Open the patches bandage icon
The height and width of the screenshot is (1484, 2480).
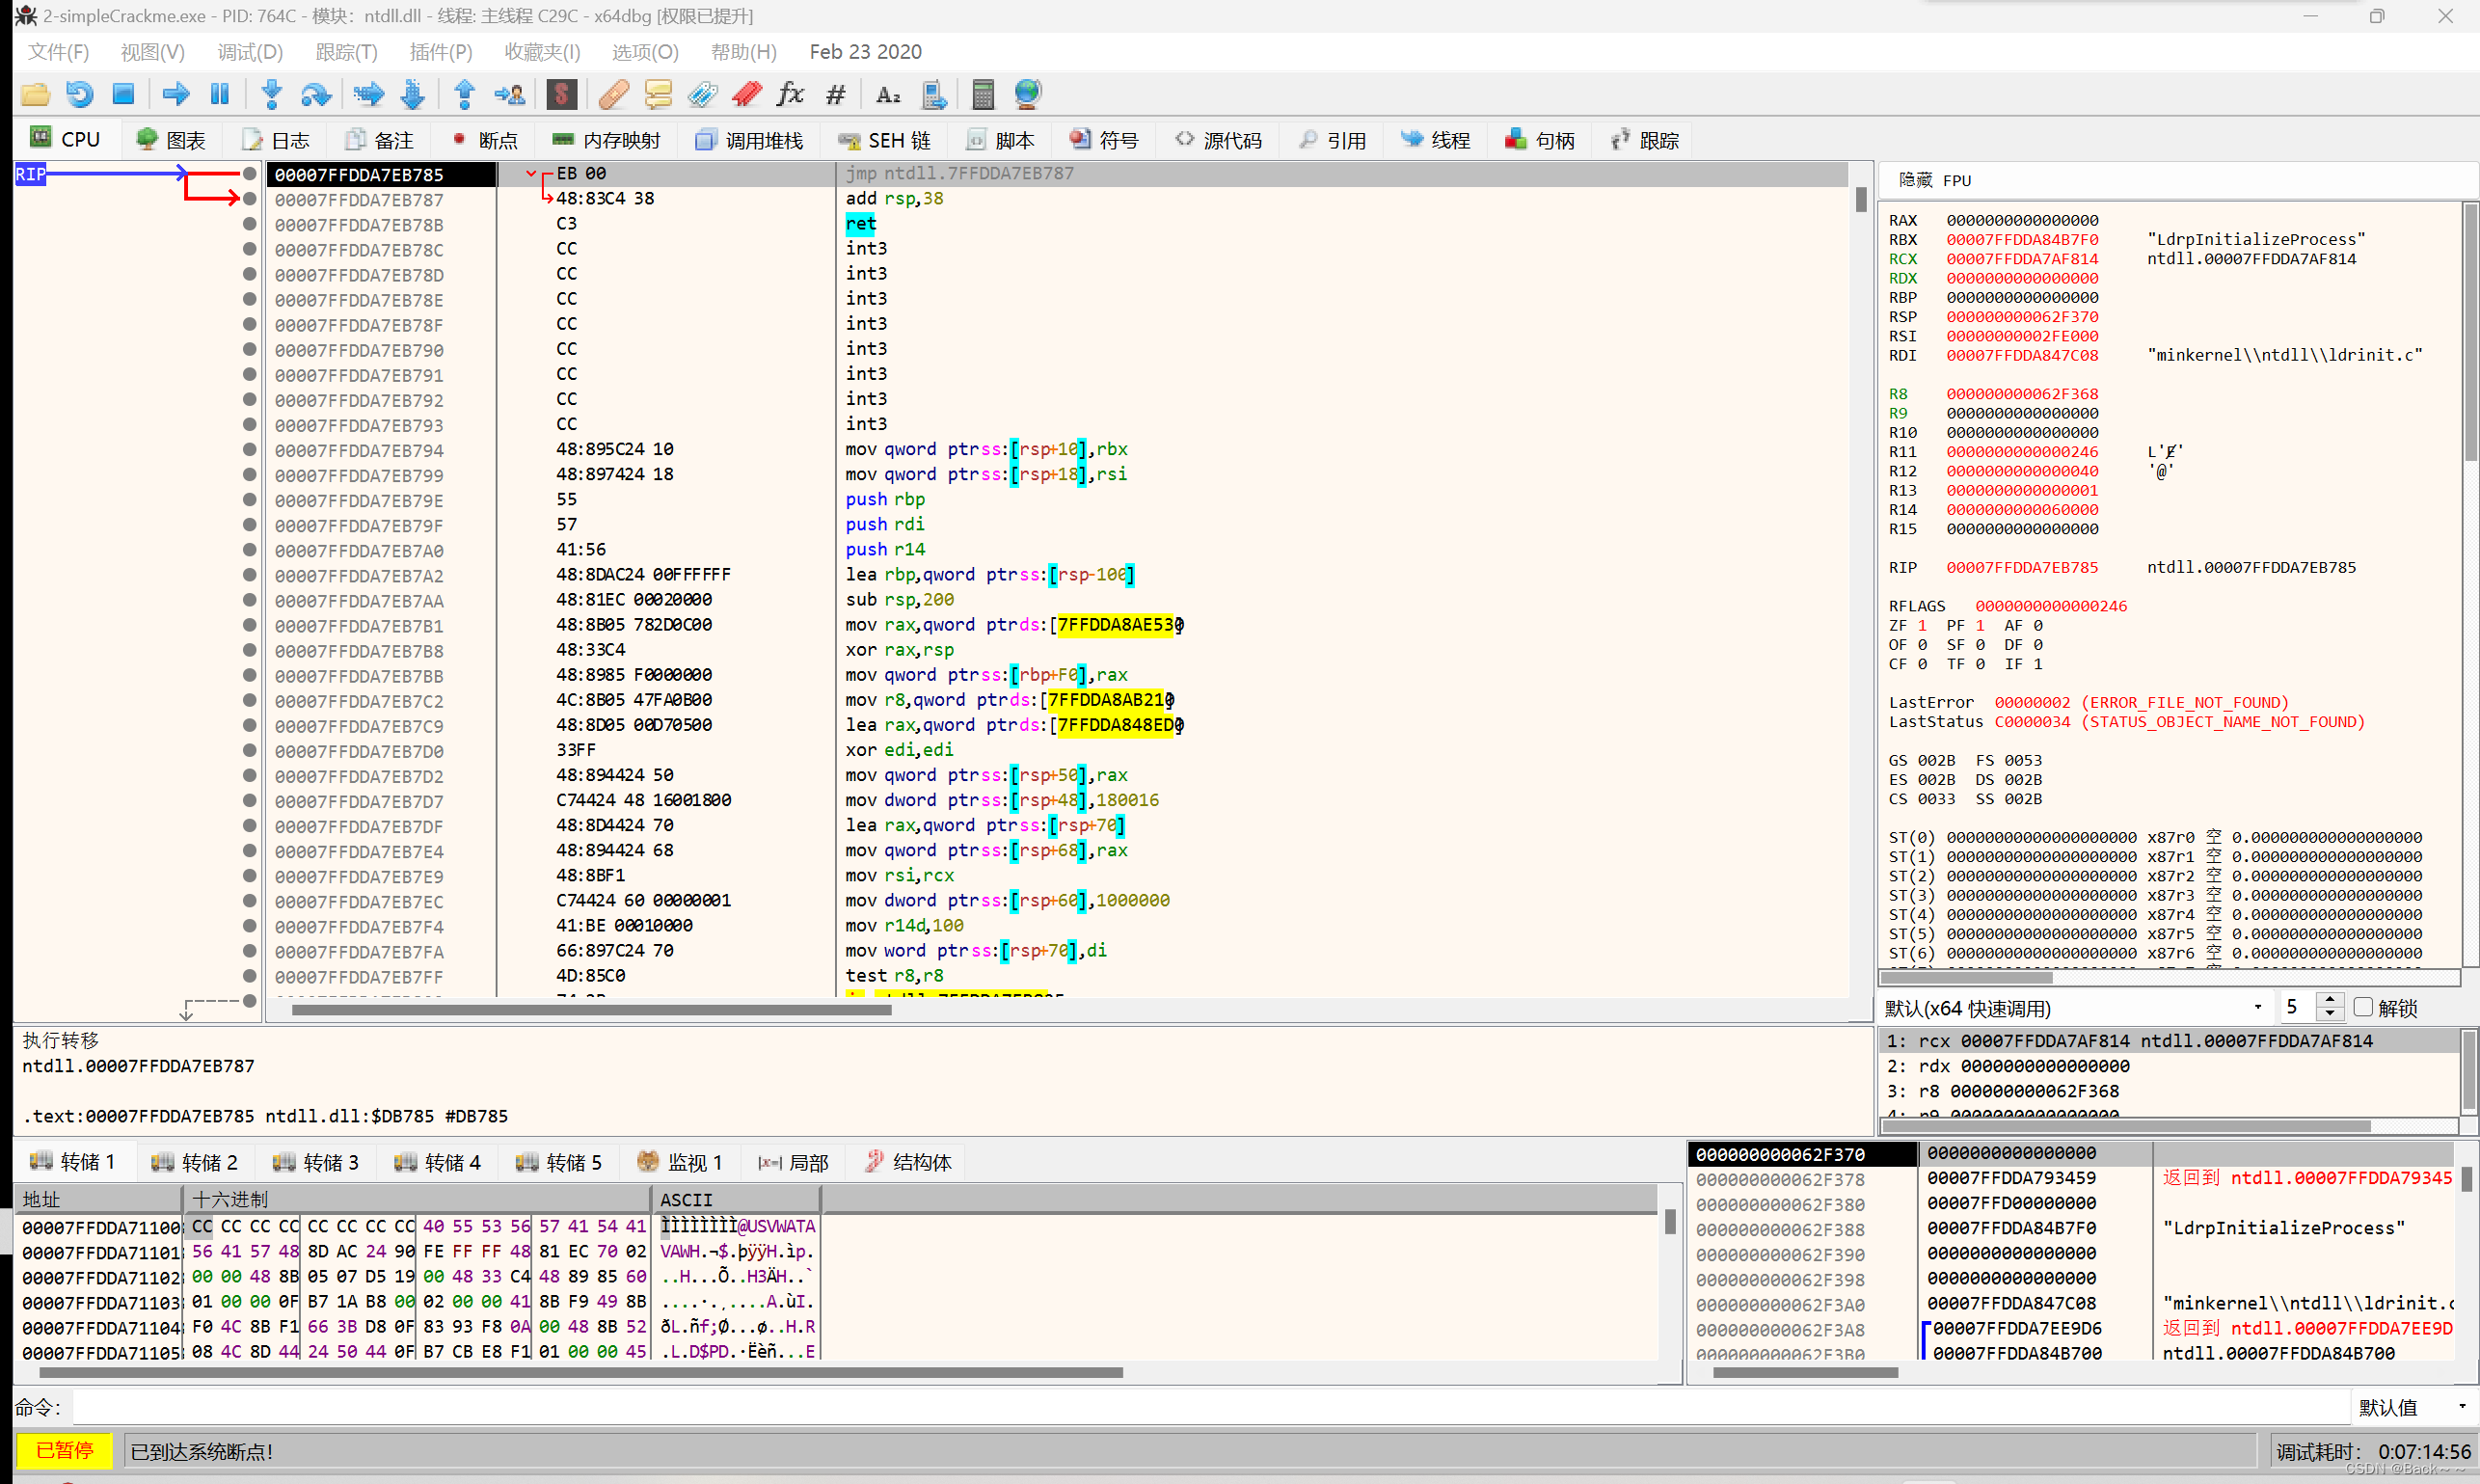[613, 94]
